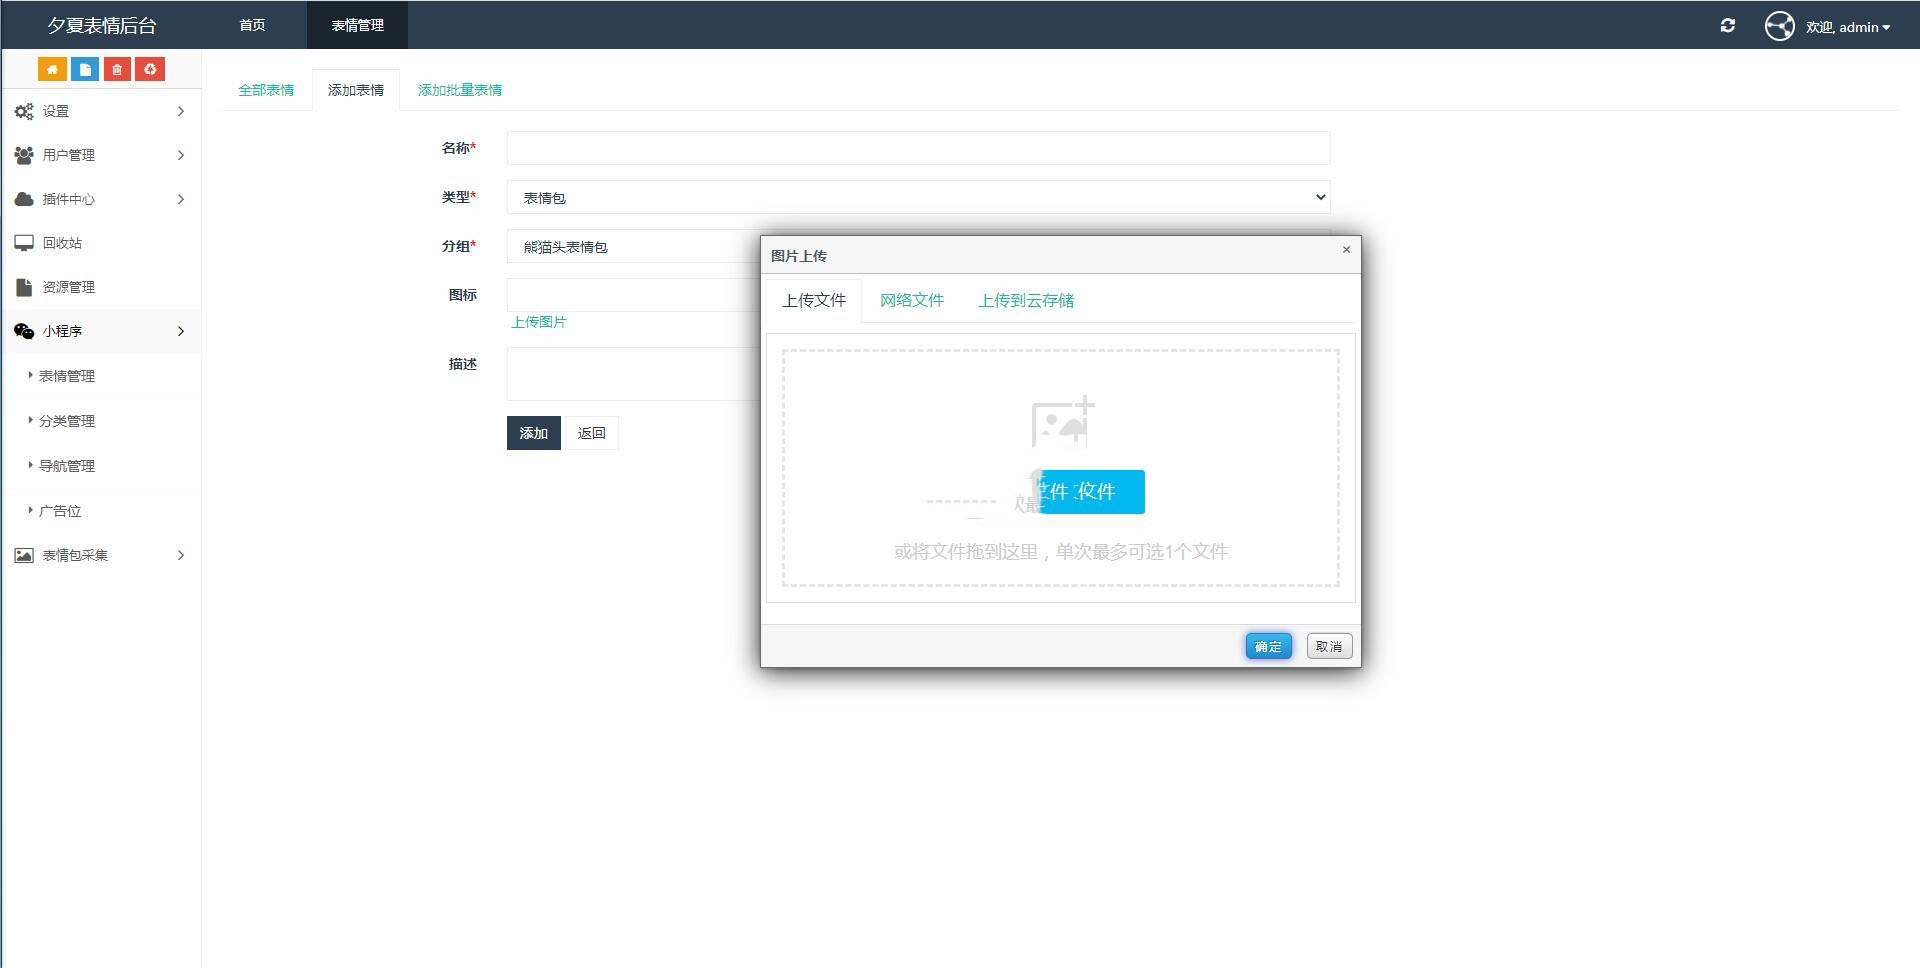Open 资源管理 sidebar item
The image size is (1920, 968).
click(x=101, y=287)
